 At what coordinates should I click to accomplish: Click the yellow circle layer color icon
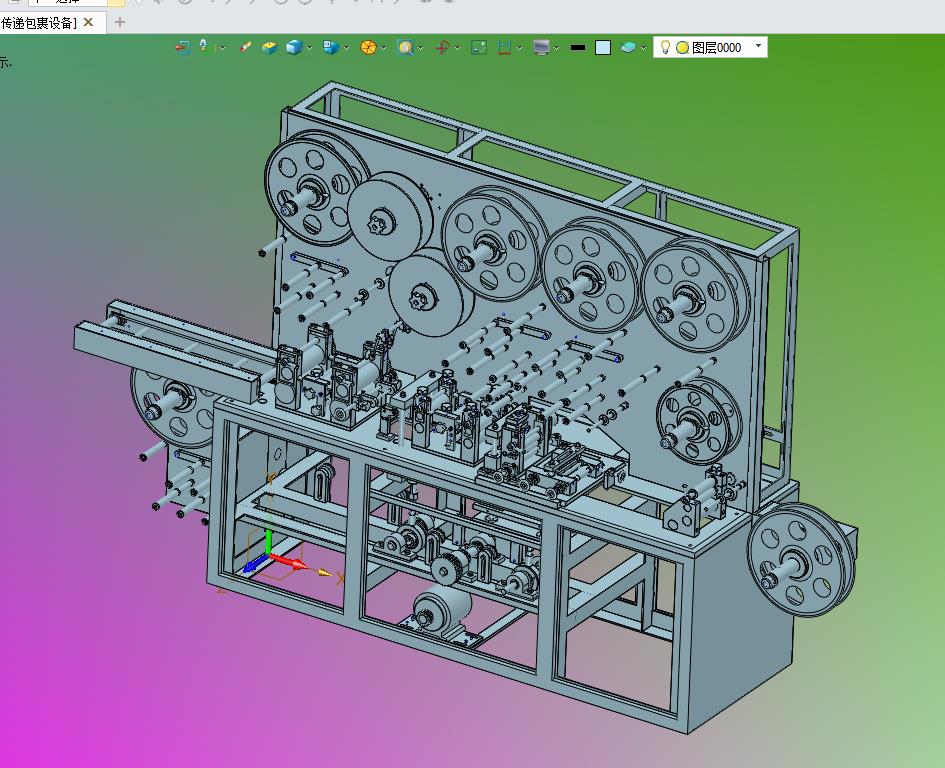[682, 48]
